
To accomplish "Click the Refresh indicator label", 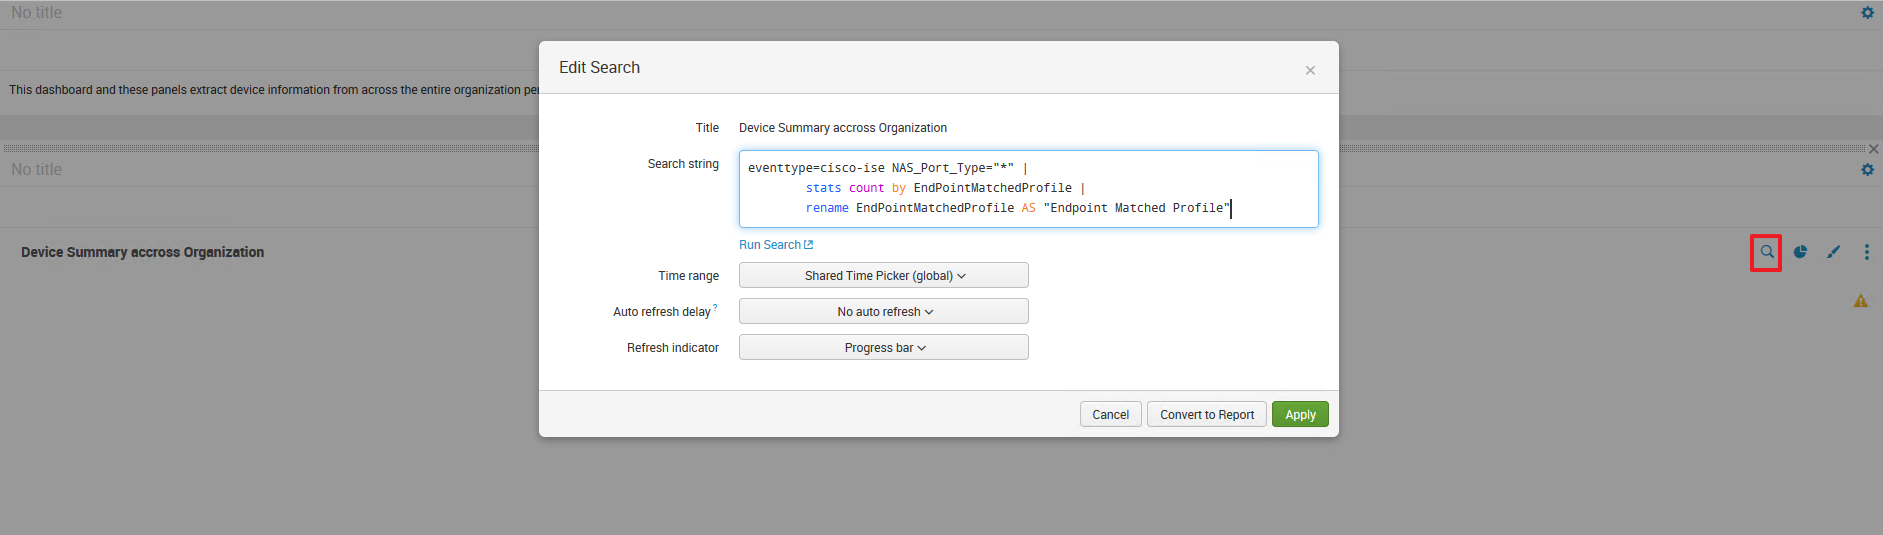I will point(673,348).
